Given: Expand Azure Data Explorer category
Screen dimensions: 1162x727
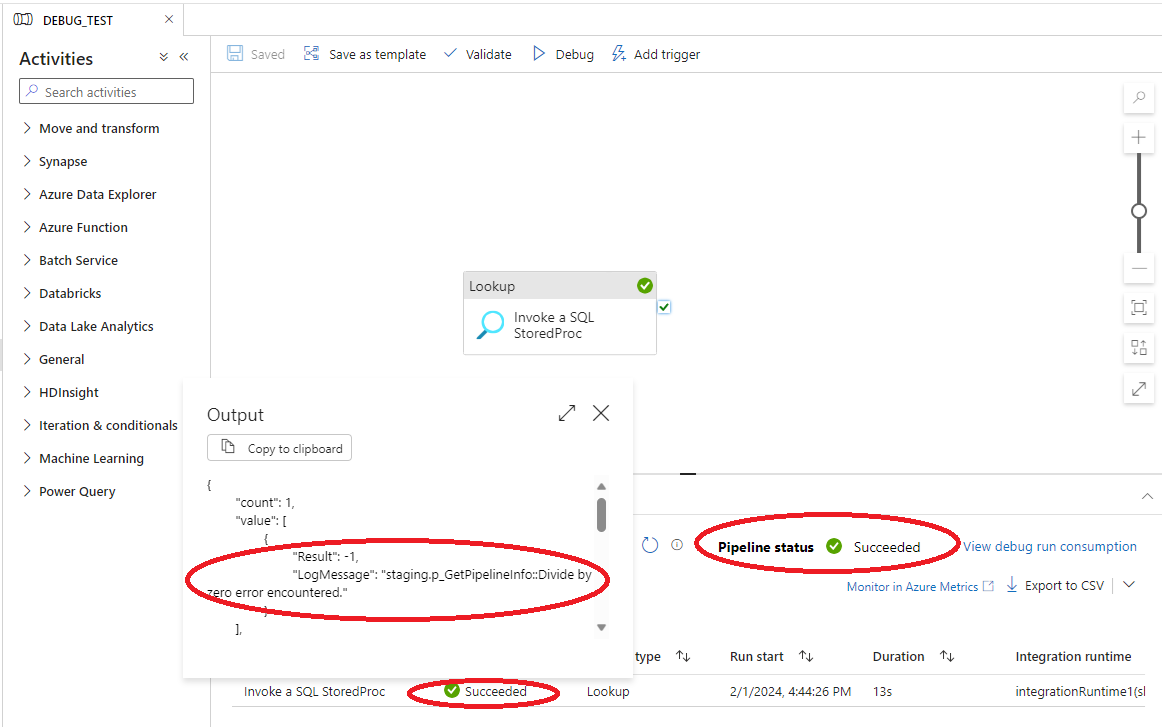Looking at the screenshot, I should (90, 194).
